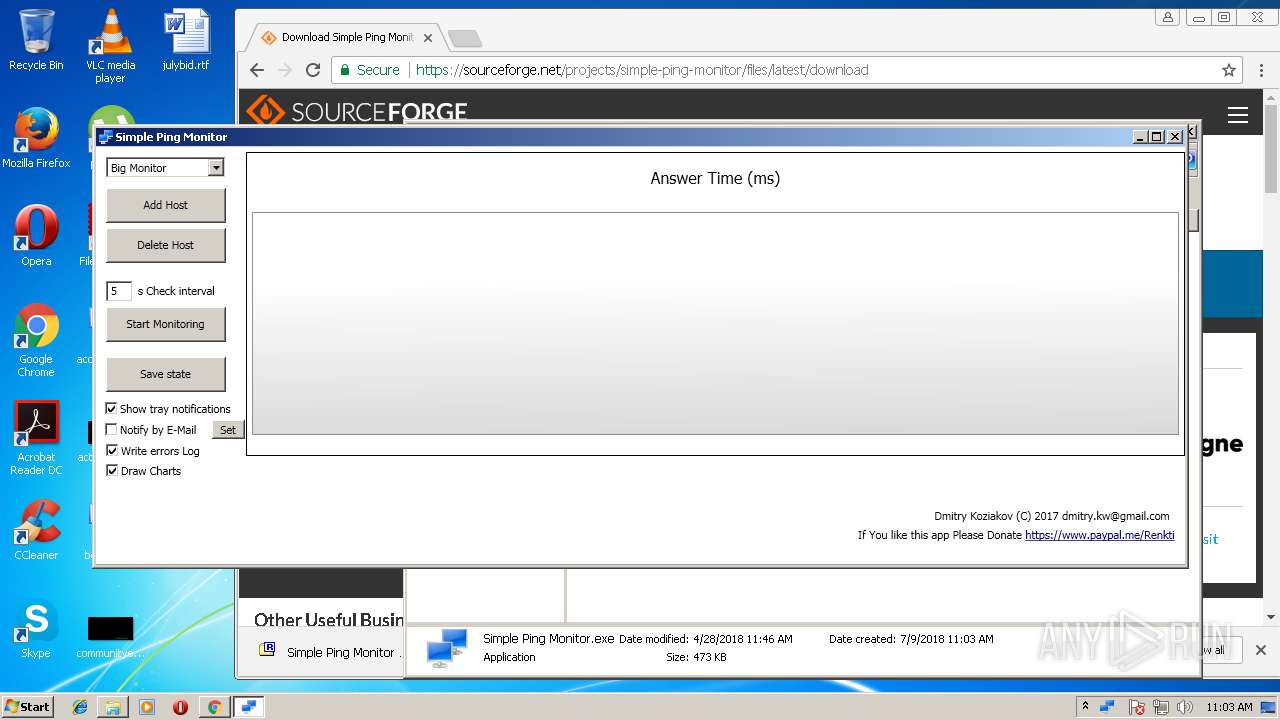The width and height of the screenshot is (1280, 720).
Task: Open the PayPal donate link
Action: coord(1099,535)
